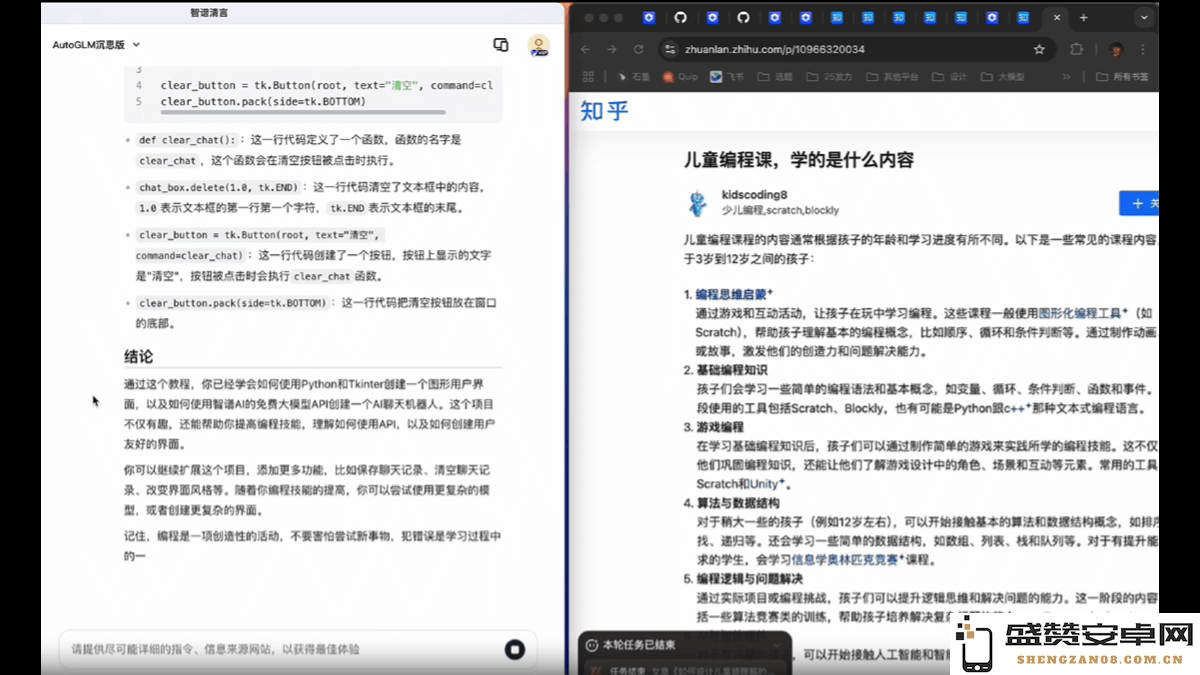Bookmark this page with the star icon

(x=1039, y=49)
